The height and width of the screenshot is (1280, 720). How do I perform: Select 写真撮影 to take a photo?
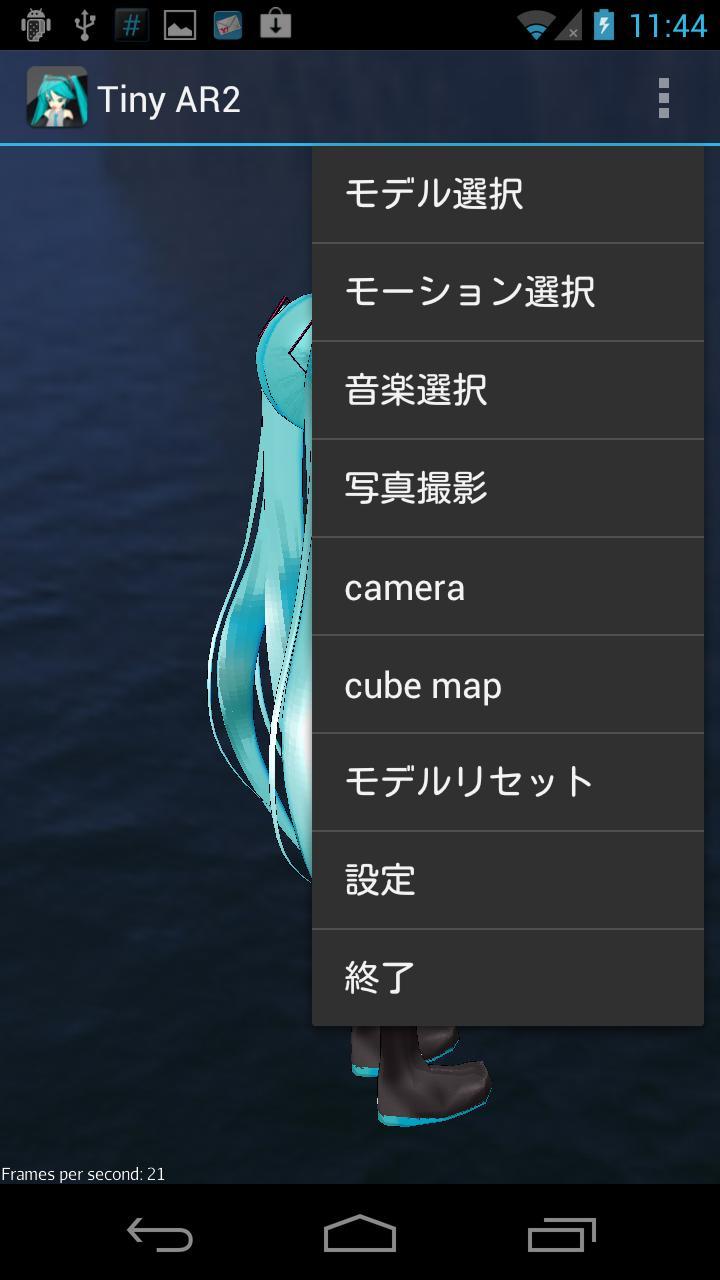point(507,488)
